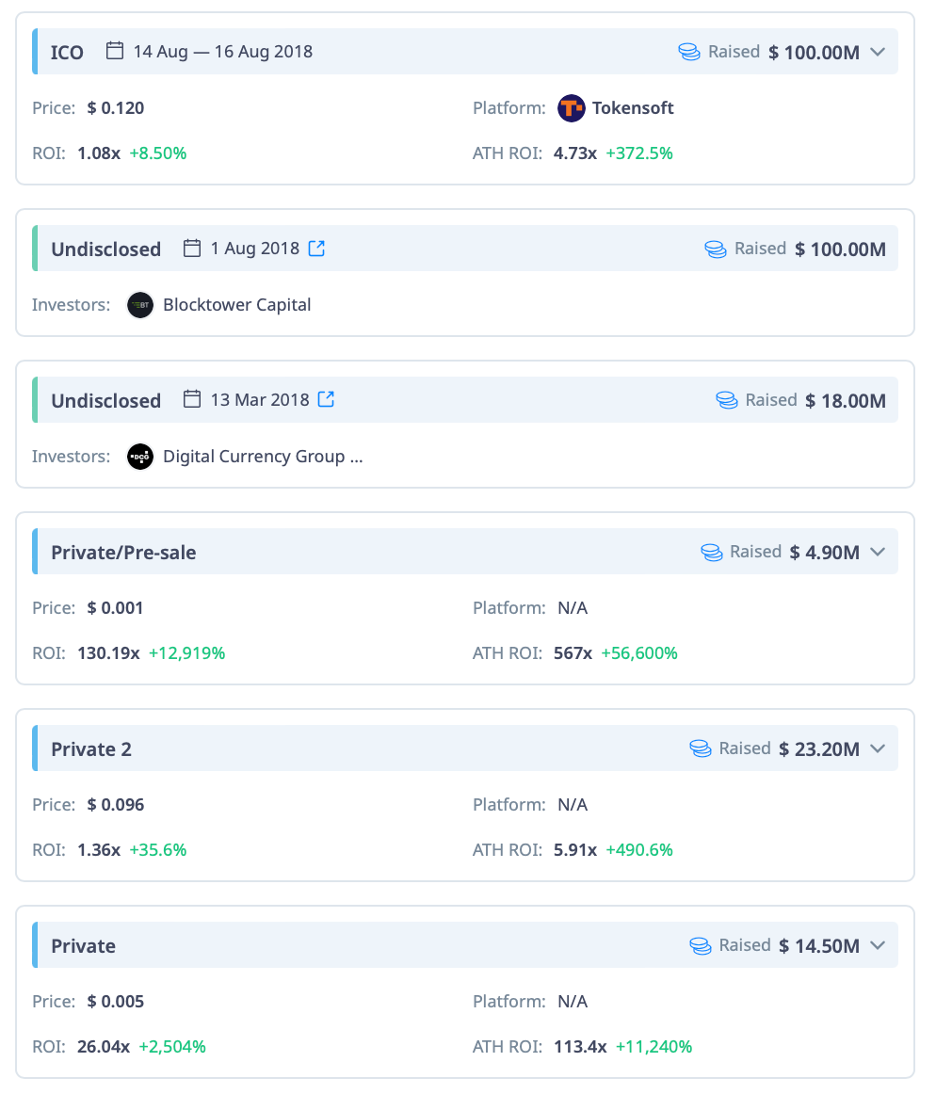Click the Tokensoft platform logo
The width and height of the screenshot is (936, 1094).
[571, 108]
